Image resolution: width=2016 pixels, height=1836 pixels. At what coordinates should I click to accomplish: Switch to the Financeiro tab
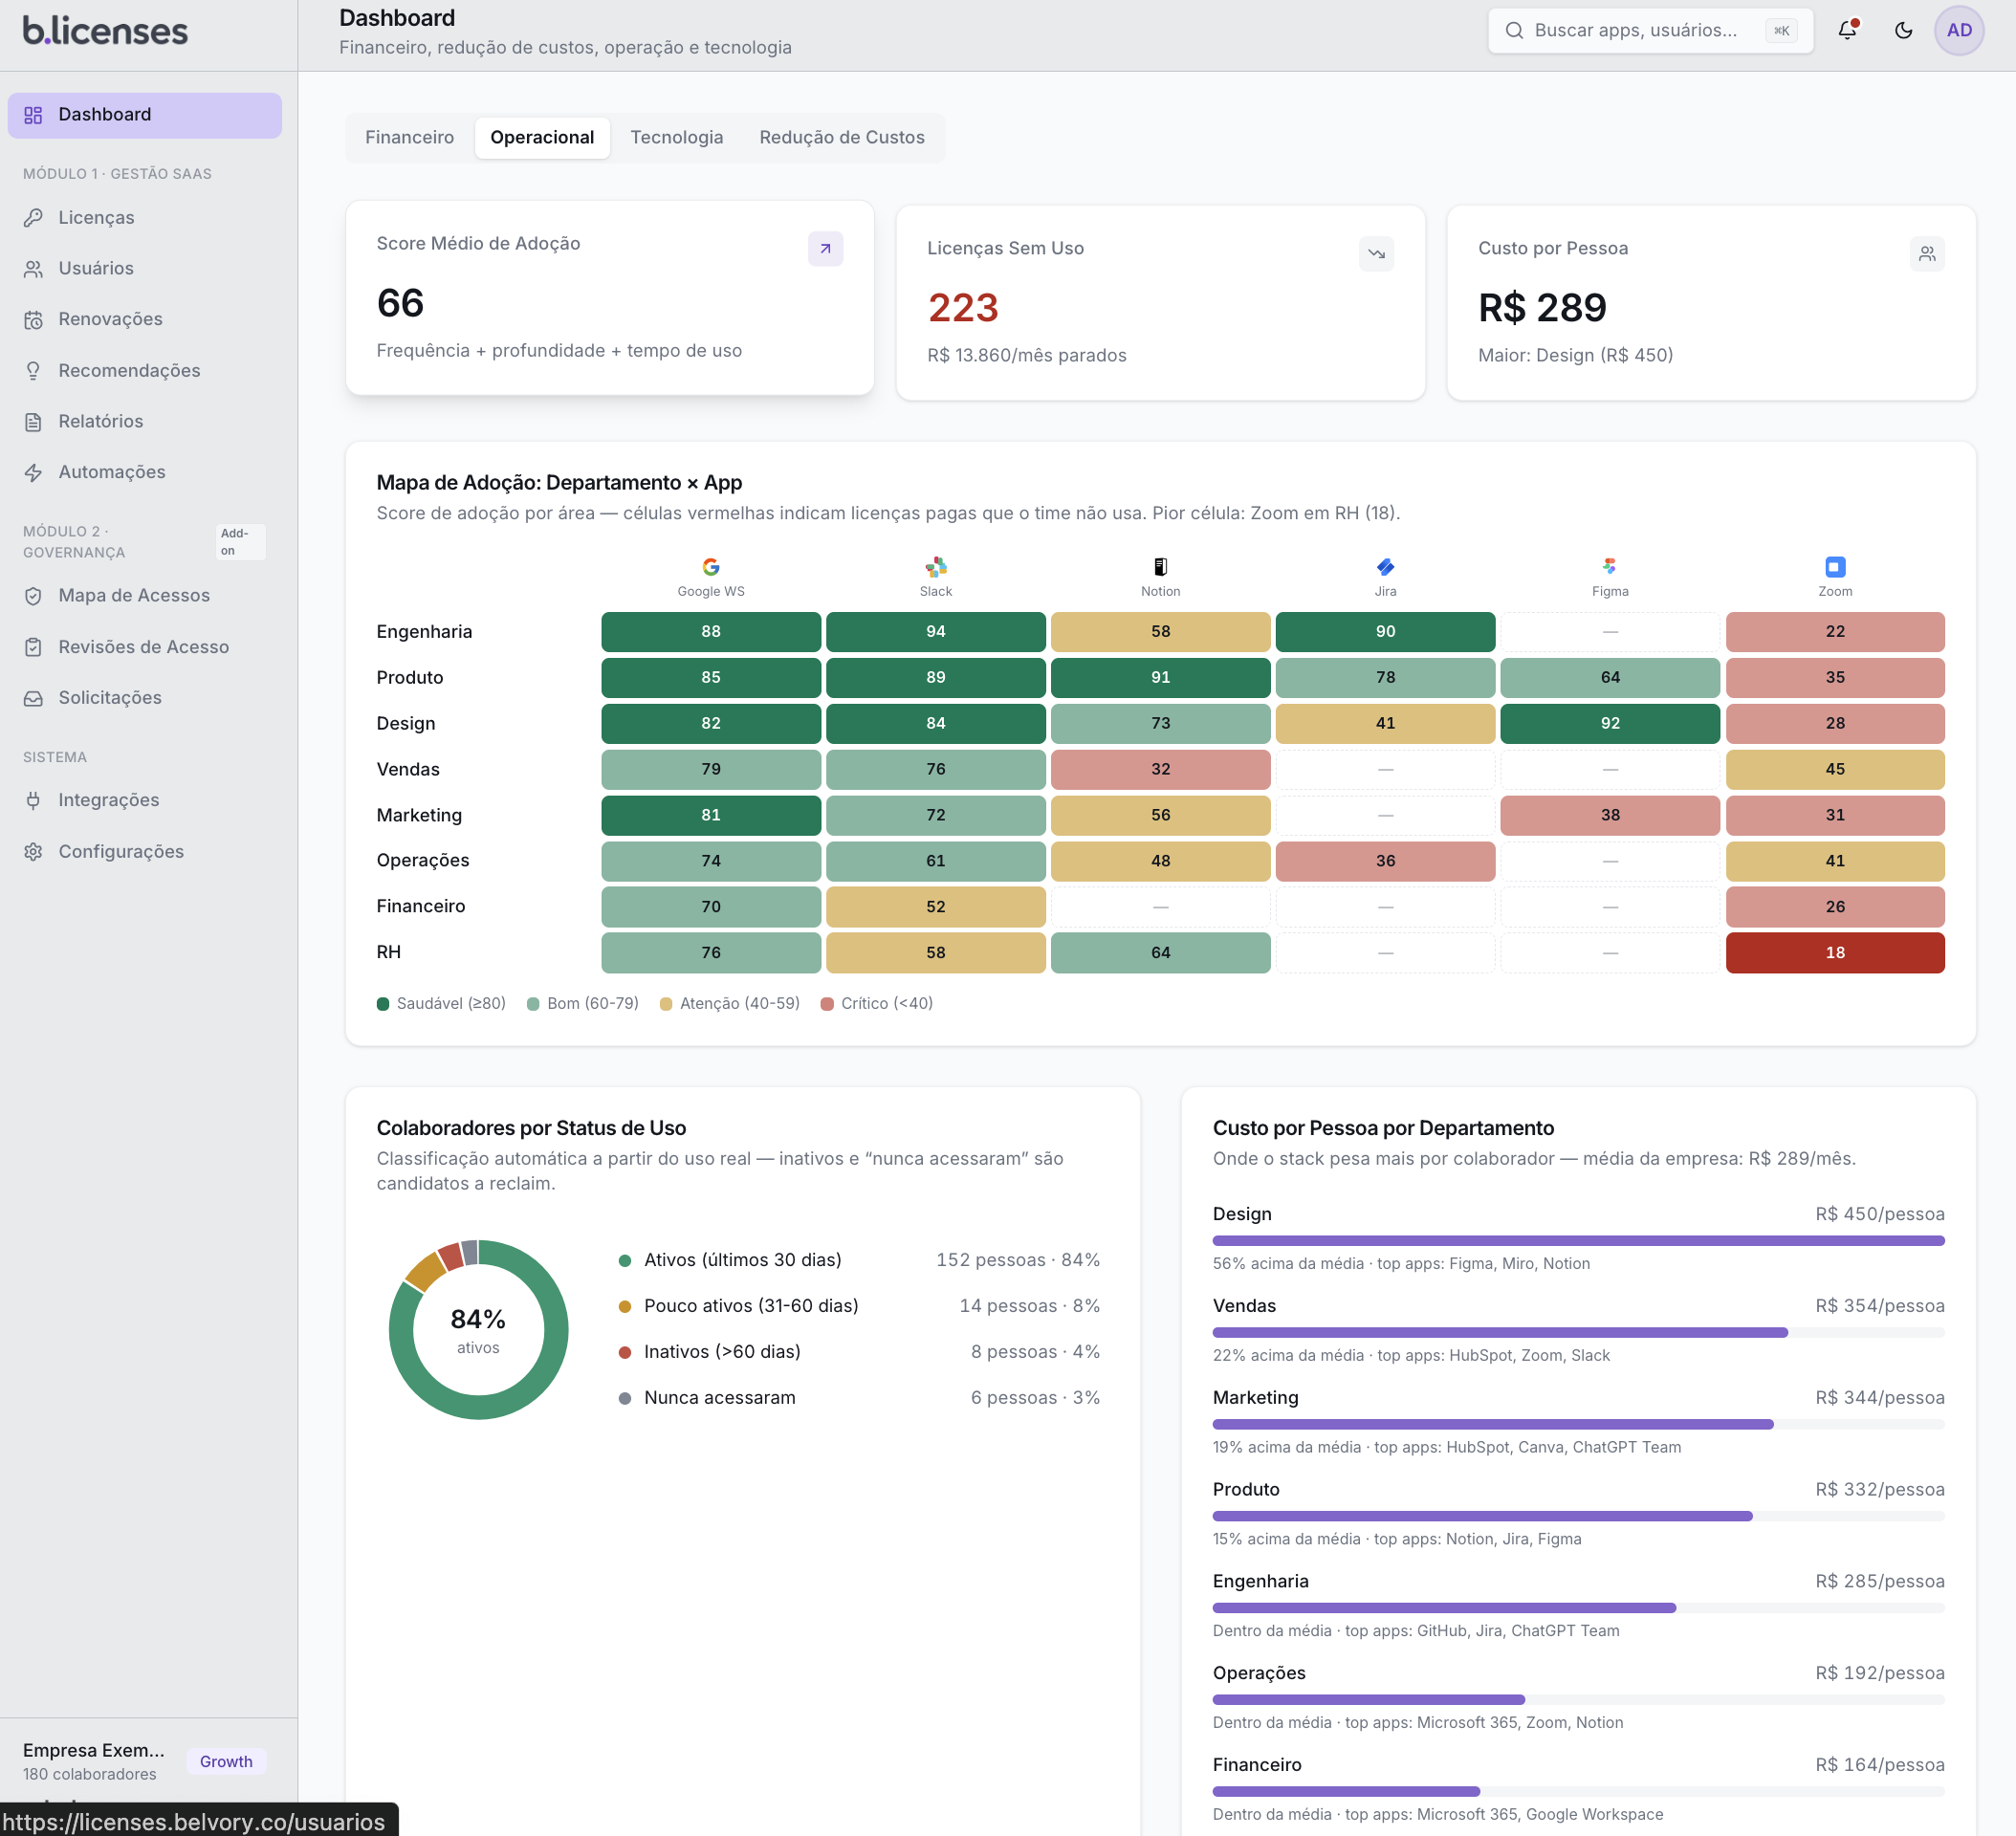pos(409,137)
